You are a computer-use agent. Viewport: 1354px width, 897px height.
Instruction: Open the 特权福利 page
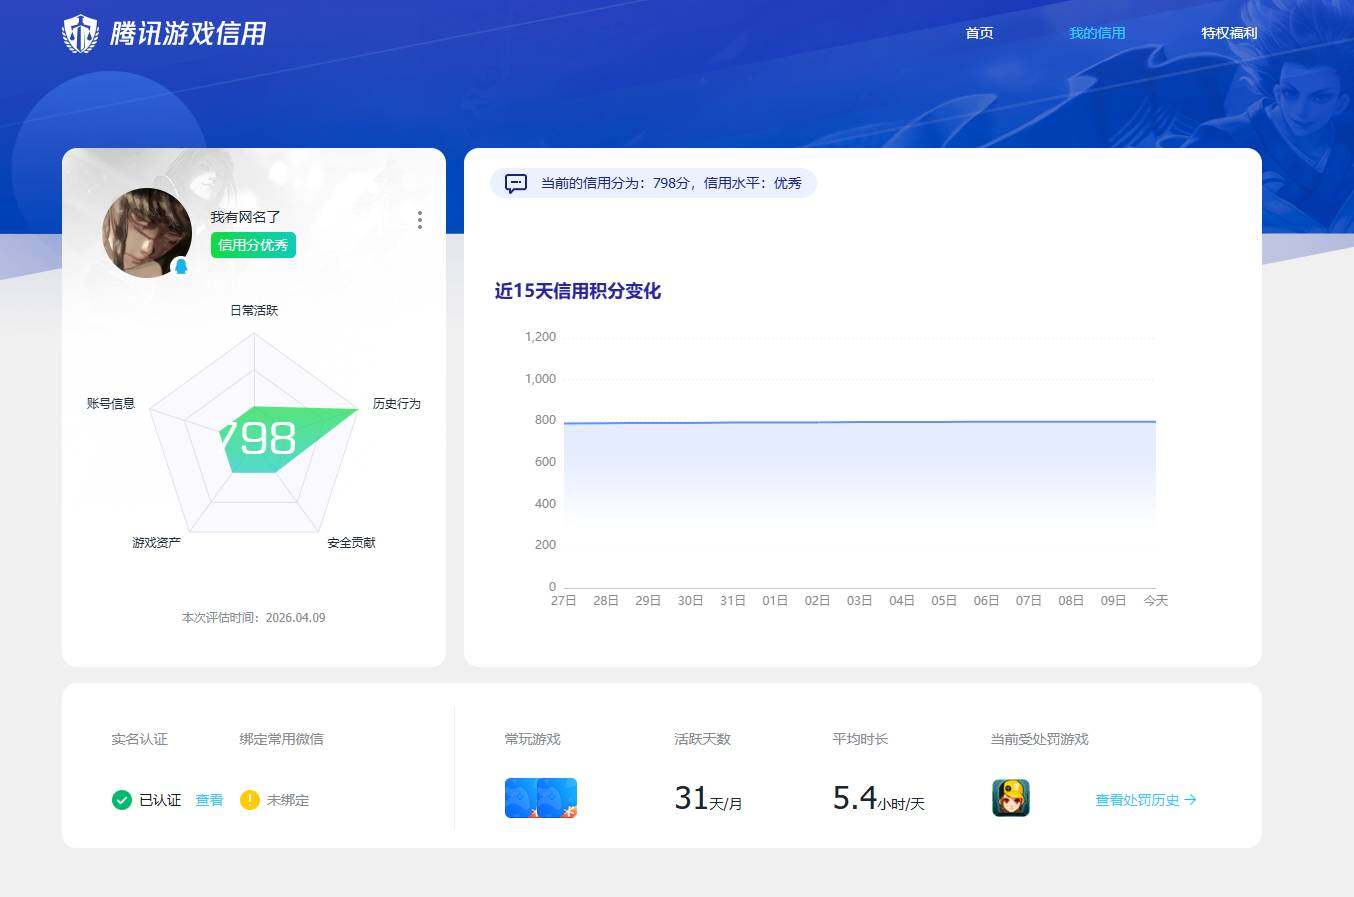click(x=1228, y=33)
